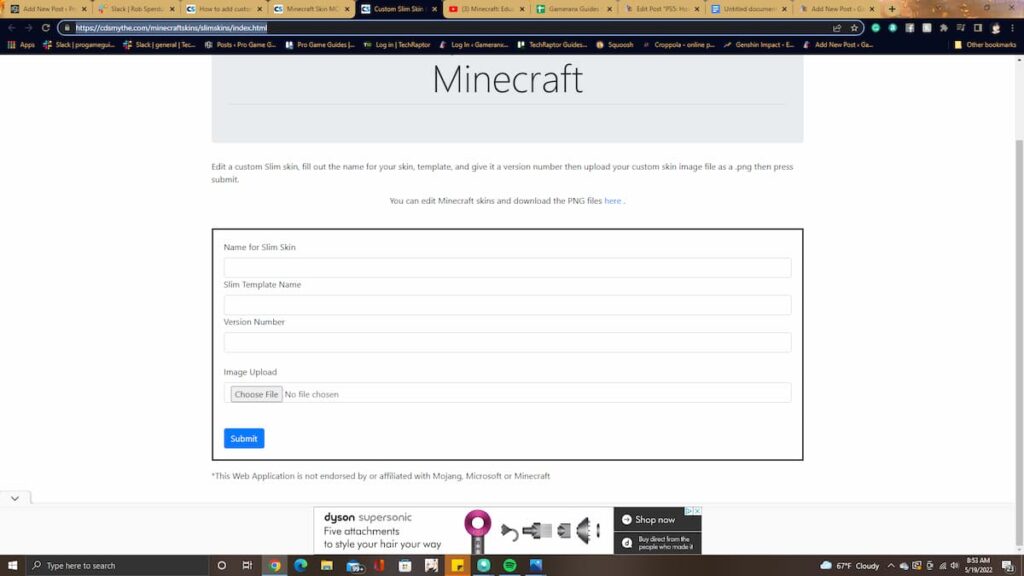The width and height of the screenshot is (1024, 576).
Task: Open Cortana circle on the taskbar
Action: point(221,566)
